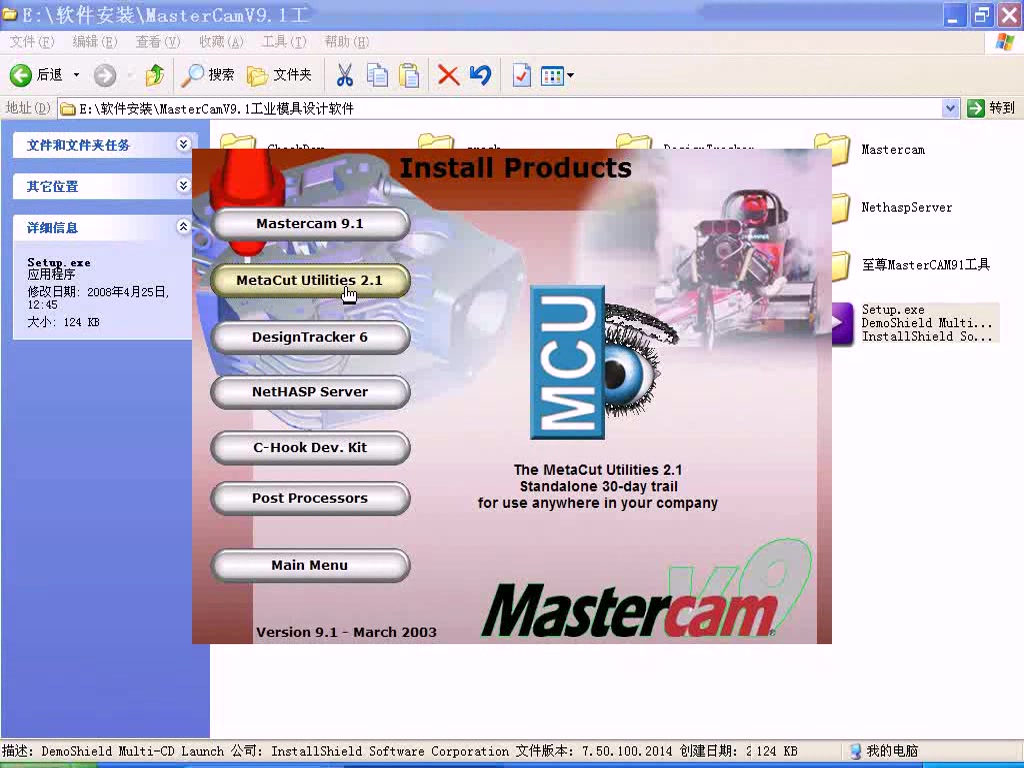The image size is (1024, 768).
Task: Click the NetHASP Server button
Action: [310, 392]
